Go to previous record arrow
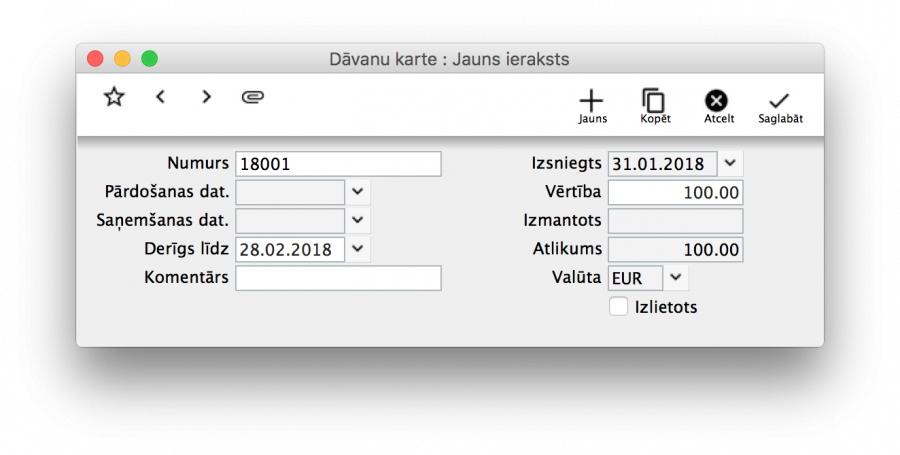900x455 pixels. pyautogui.click(x=160, y=97)
